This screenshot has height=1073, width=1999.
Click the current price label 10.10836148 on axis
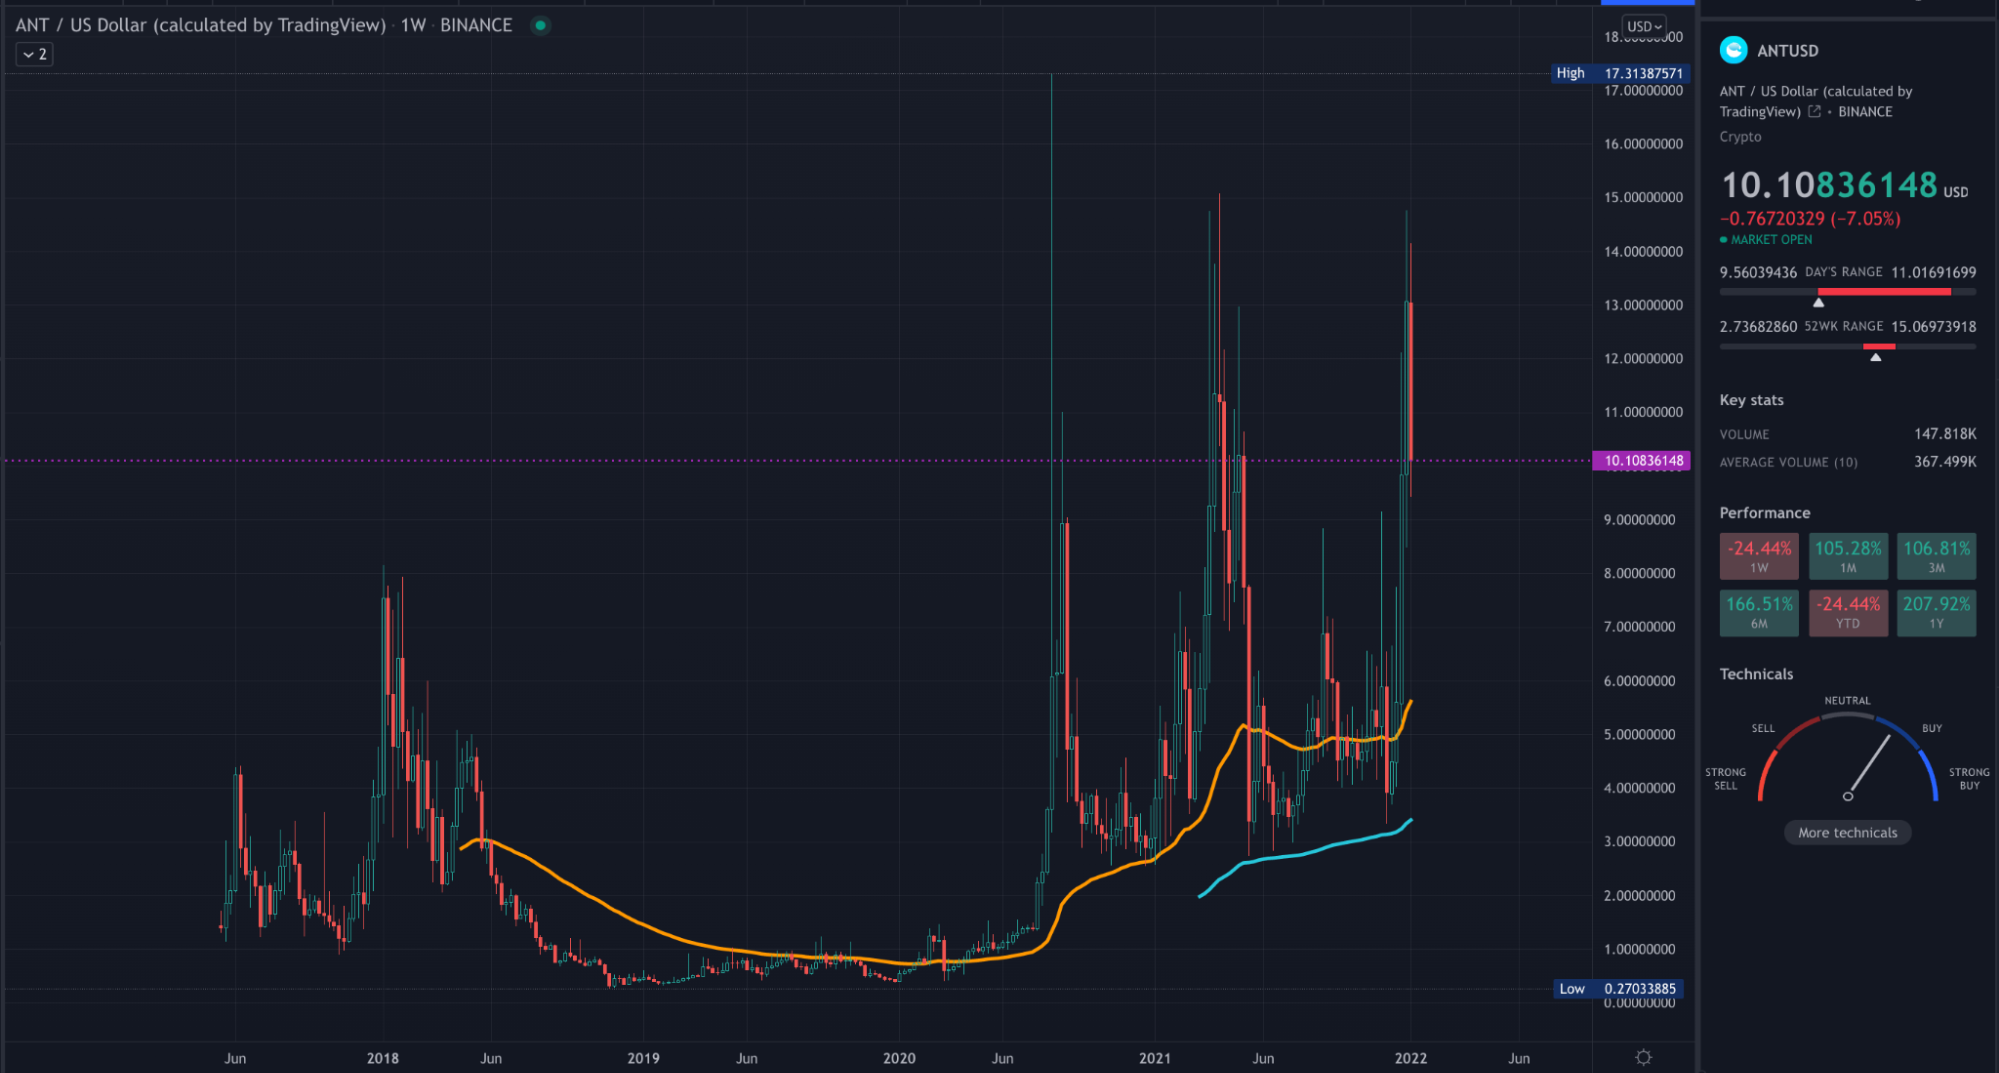1642,461
